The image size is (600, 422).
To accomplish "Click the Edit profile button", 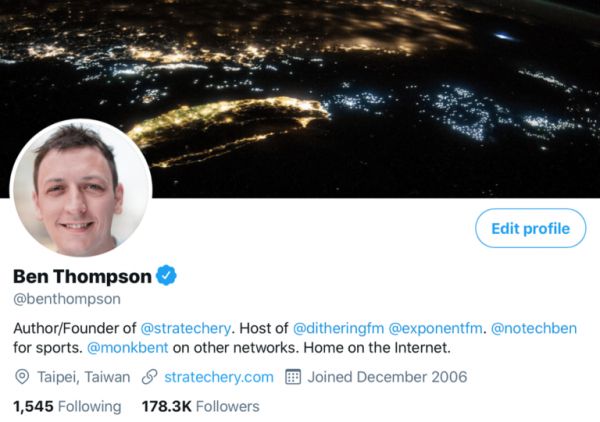I will 530,228.
